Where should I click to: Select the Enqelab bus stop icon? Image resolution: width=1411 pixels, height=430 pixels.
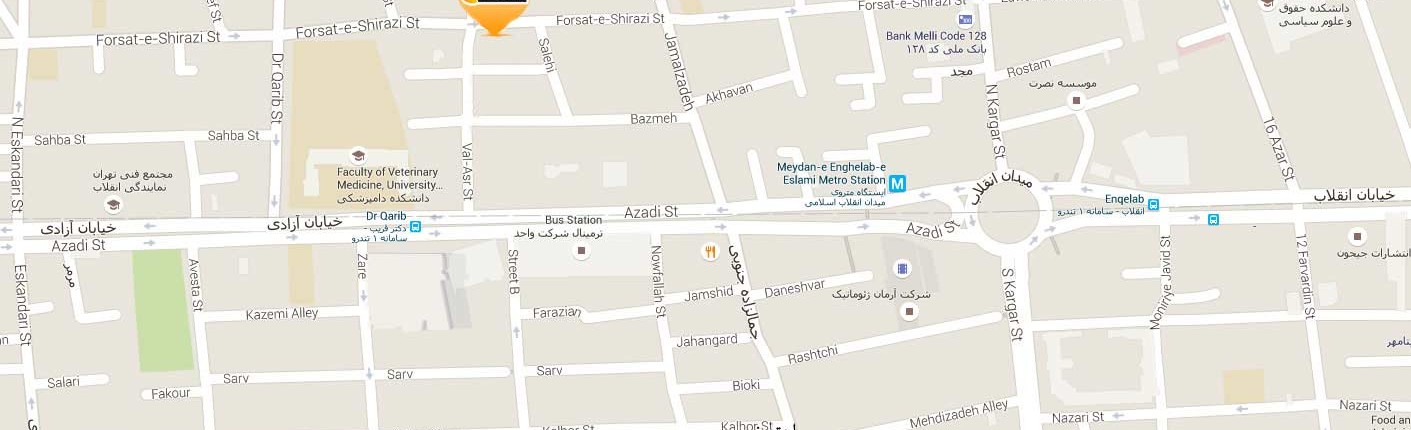1153,205
